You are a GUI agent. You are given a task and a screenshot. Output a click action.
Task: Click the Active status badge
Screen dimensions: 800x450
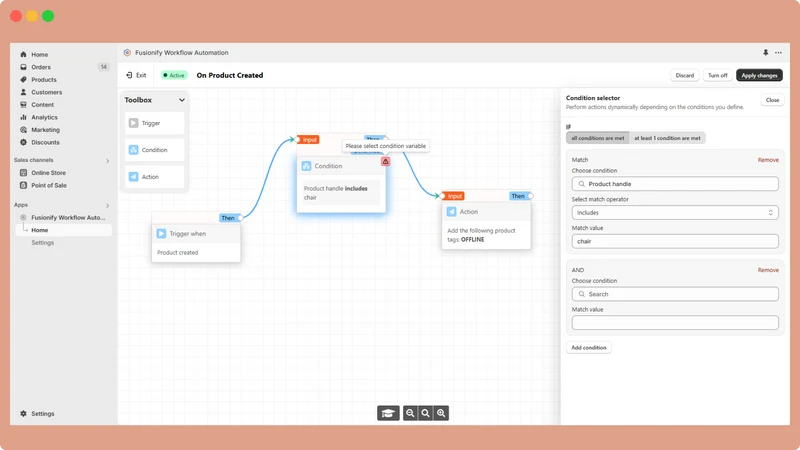pos(173,76)
